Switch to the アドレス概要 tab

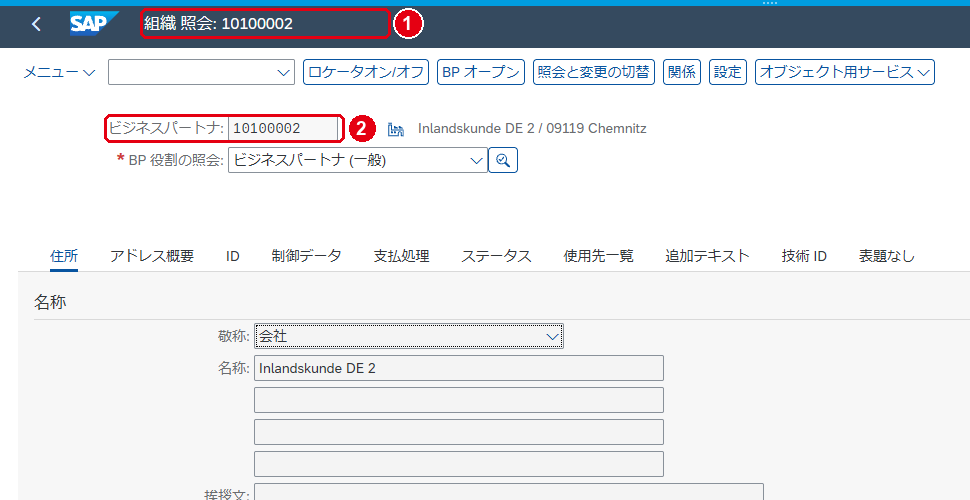click(152, 256)
